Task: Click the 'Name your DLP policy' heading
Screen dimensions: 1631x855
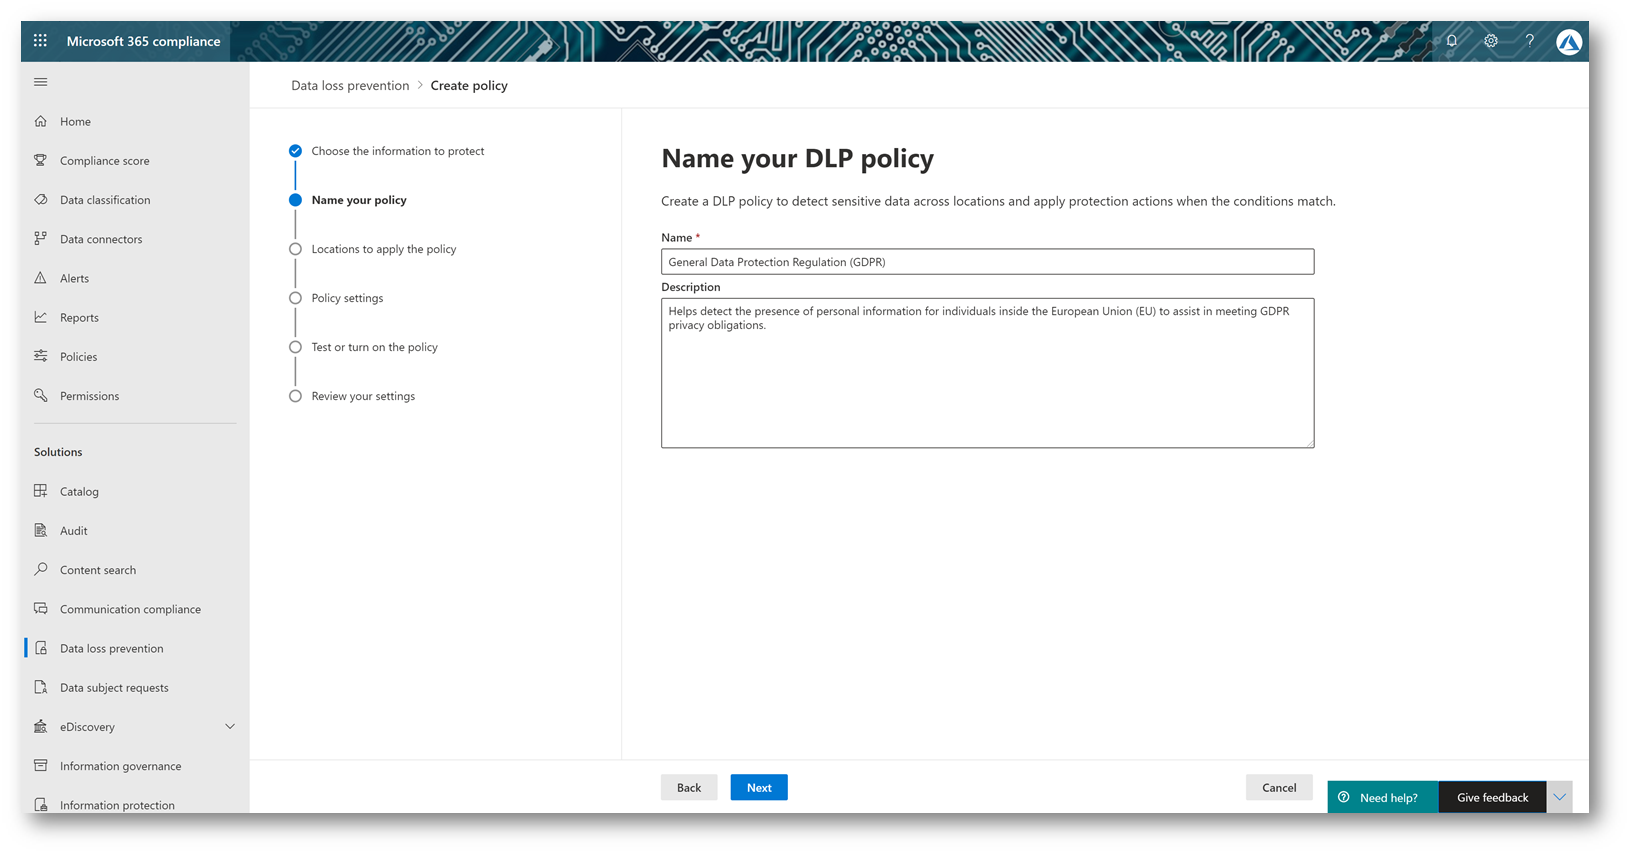Action: pos(798,158)
